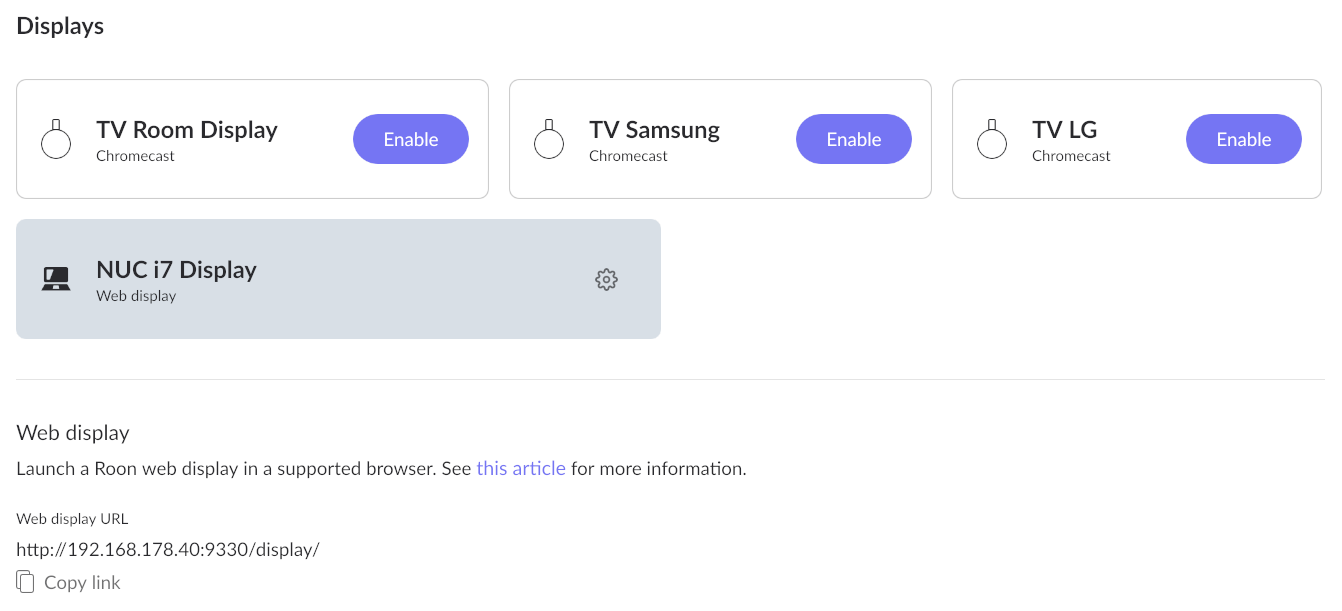This screenshot has height=611, width=1342.
Task: Select the web display URL text
Action: coord(168,549)
